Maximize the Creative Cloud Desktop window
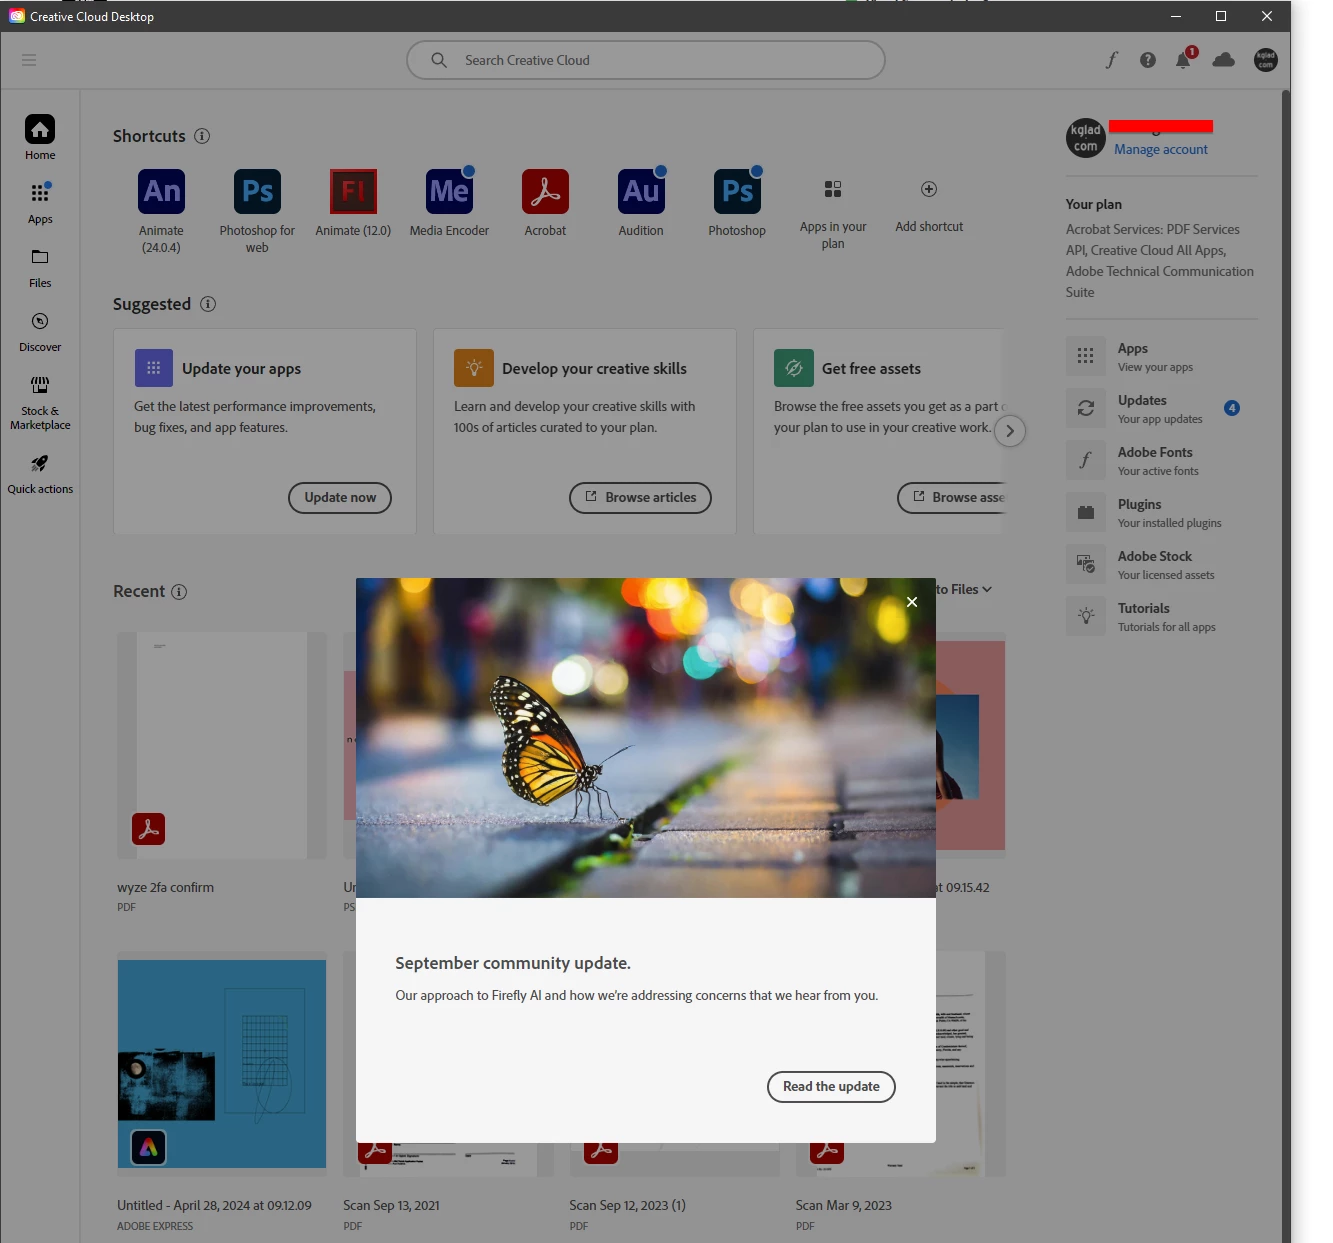Screen dimensions: 1333x1243 pos(1221,16)
